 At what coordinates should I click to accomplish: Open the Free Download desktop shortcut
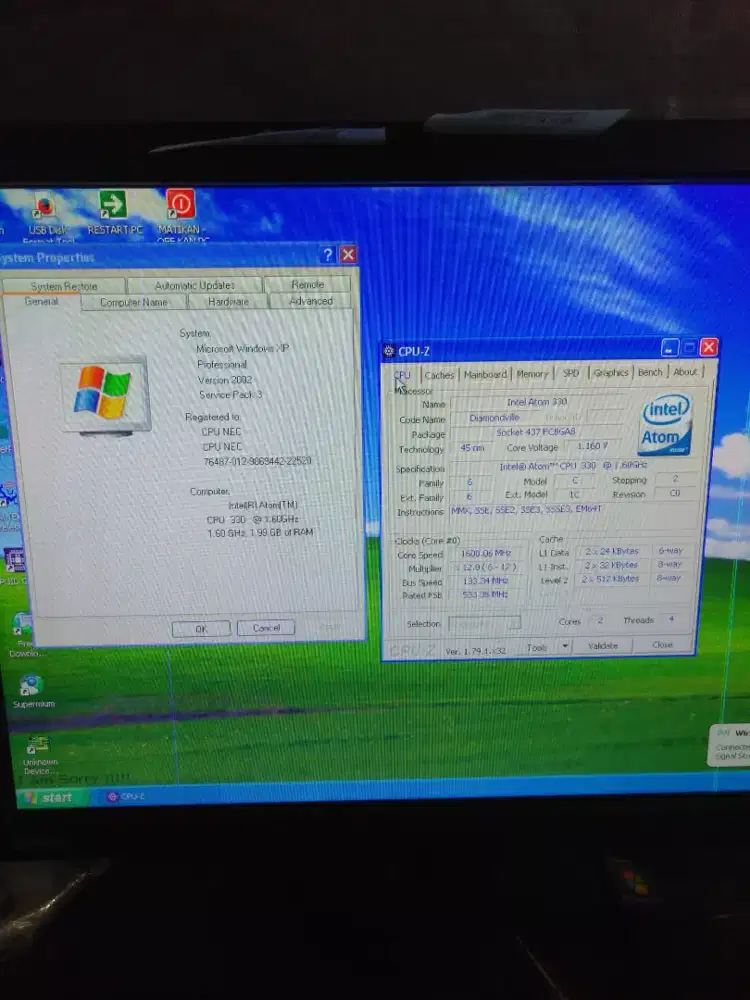click(x=24, y=635)
